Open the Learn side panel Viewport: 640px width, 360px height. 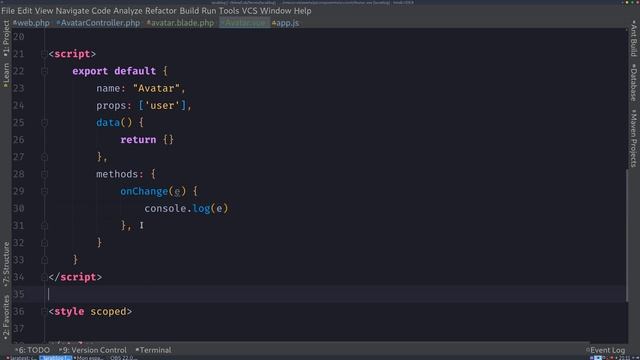pos(6,75)
